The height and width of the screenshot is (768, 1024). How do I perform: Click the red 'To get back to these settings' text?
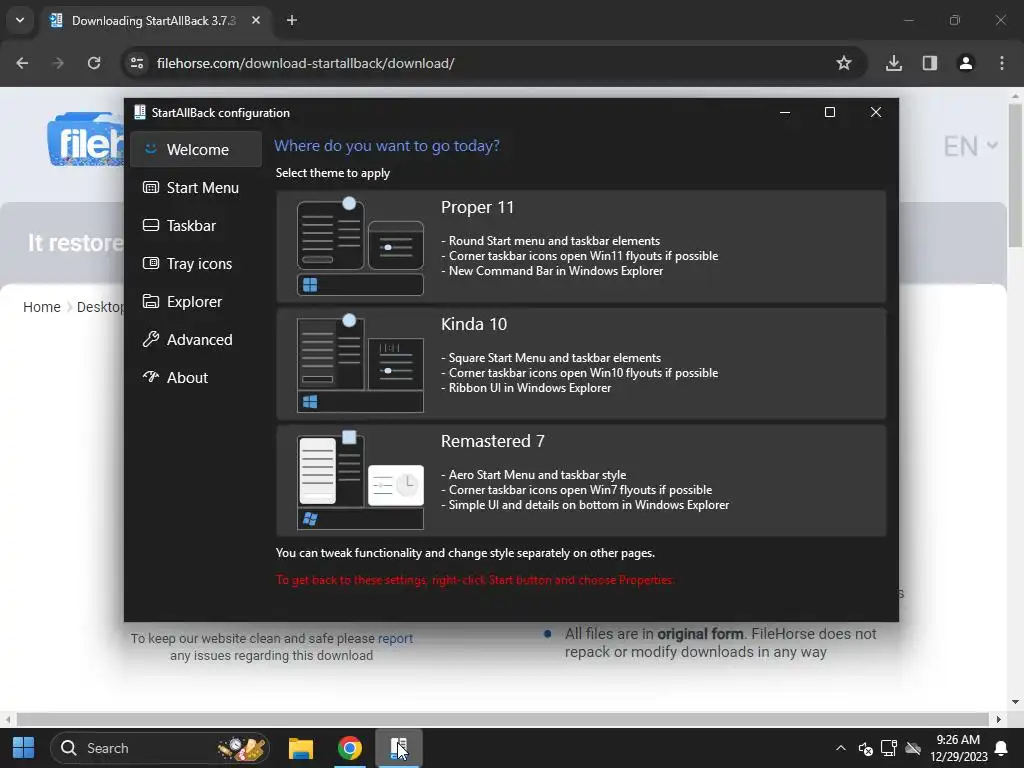(475, 580)
